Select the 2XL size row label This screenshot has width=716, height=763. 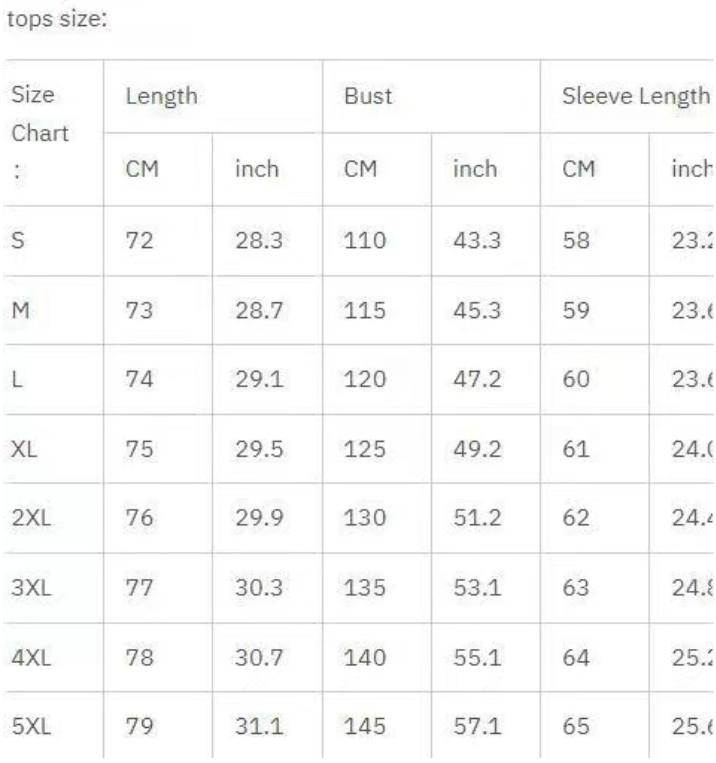pyautogui.click(x=30, y=519)
